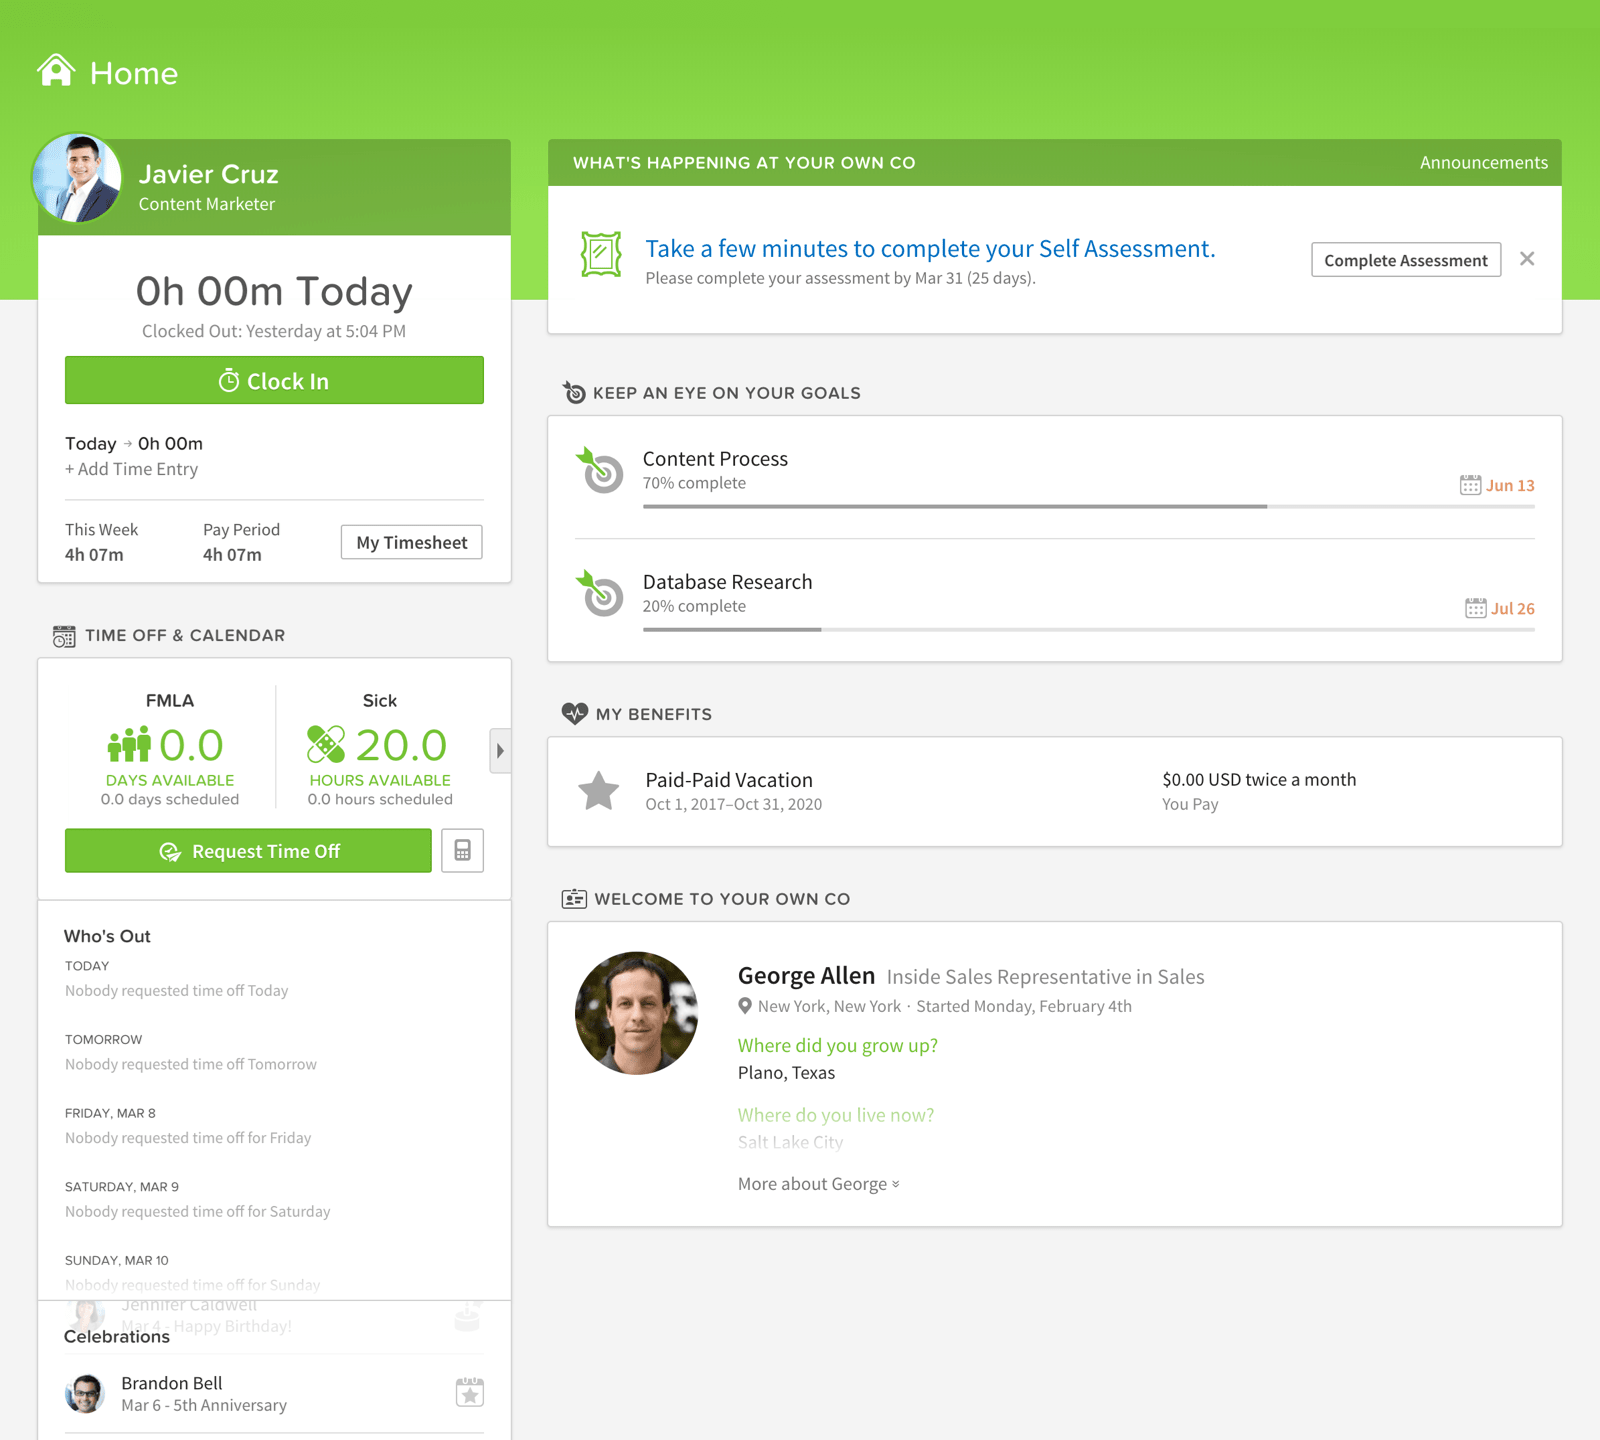
Task: Click the heart icon in My Benefits header
Action: [574, 713]
